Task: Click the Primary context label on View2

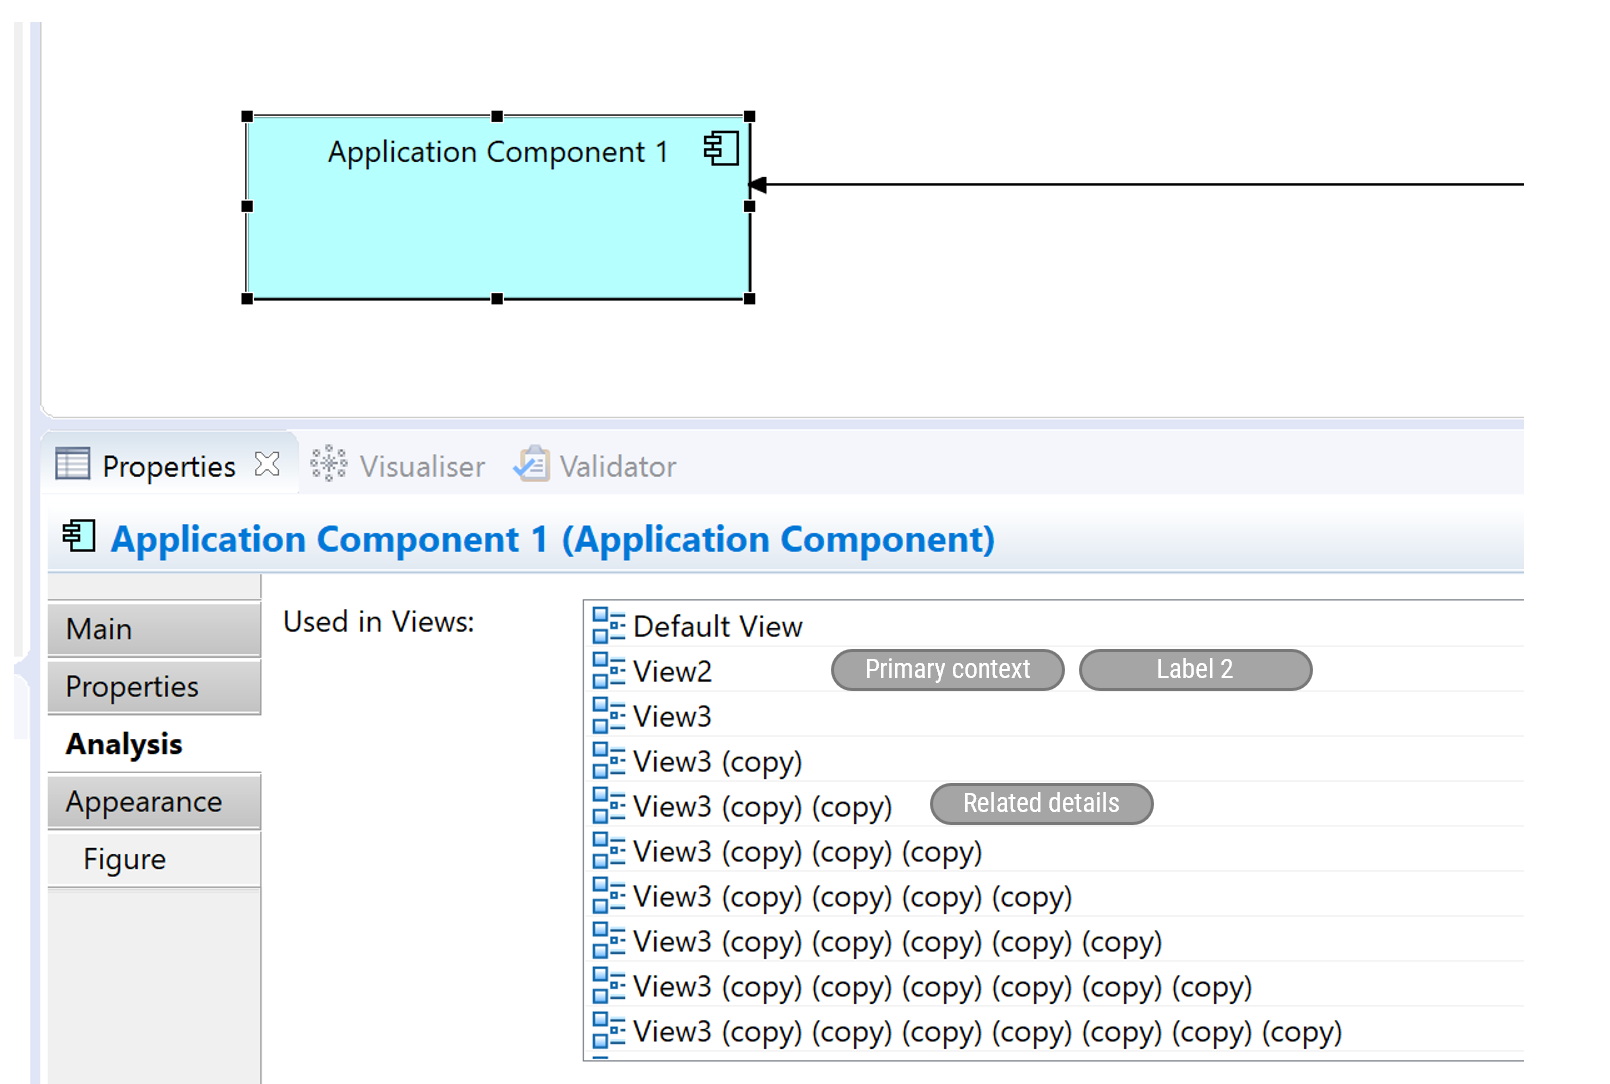Action: pyautogui.click(x=947, y=670)
